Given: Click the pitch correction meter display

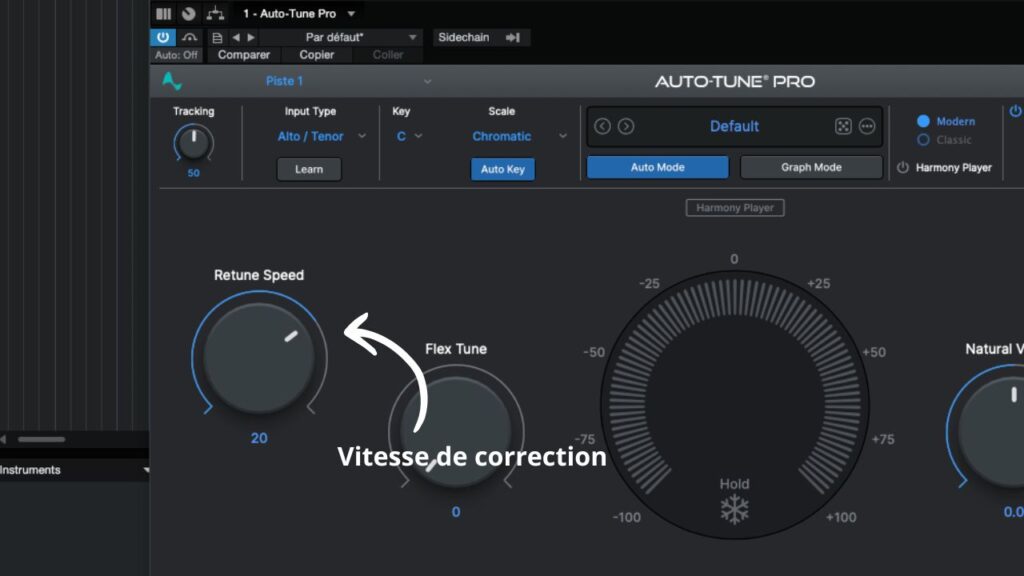Looking at the screenshot, I should click(x=735, y=405).
